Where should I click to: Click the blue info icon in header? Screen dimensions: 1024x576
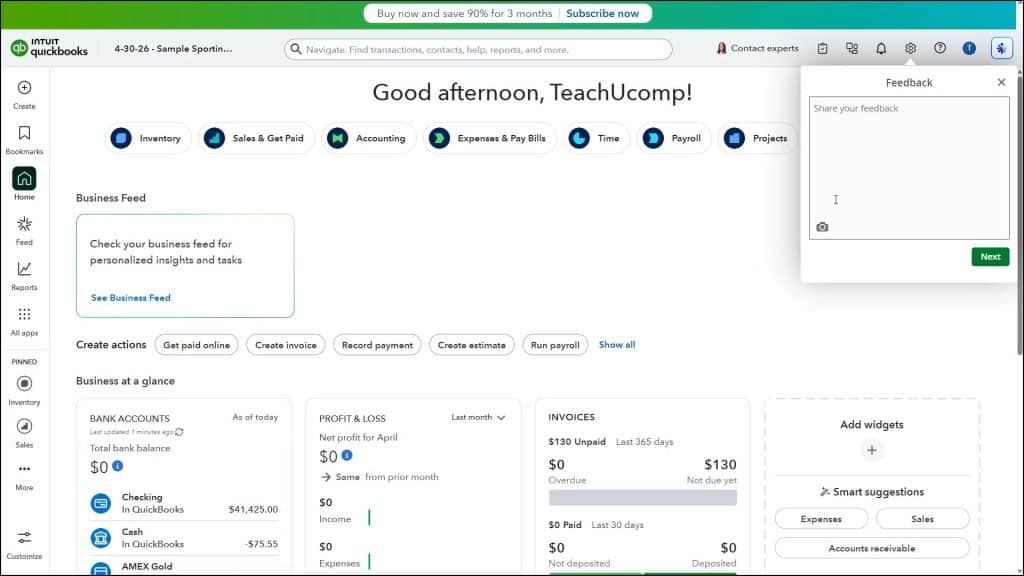click(x=969, y=48)
